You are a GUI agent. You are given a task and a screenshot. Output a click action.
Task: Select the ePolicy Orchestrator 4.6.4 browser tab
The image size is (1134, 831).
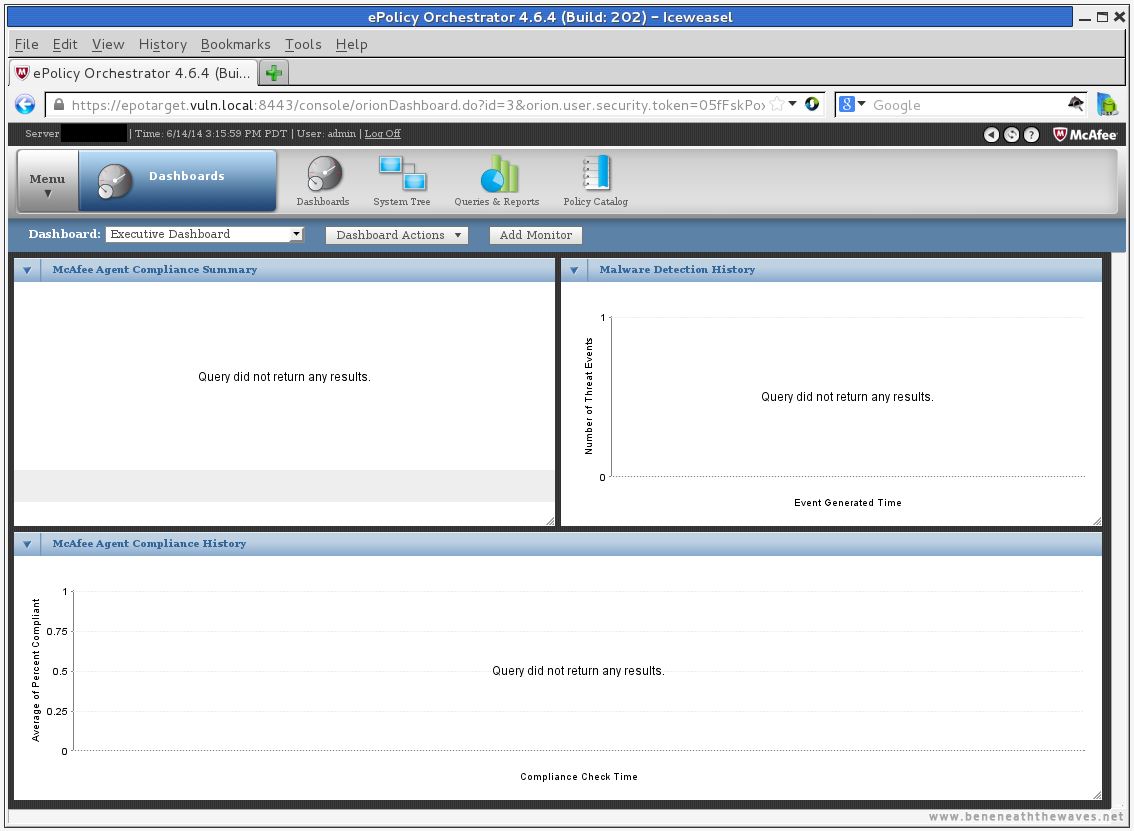pos(133,73)
